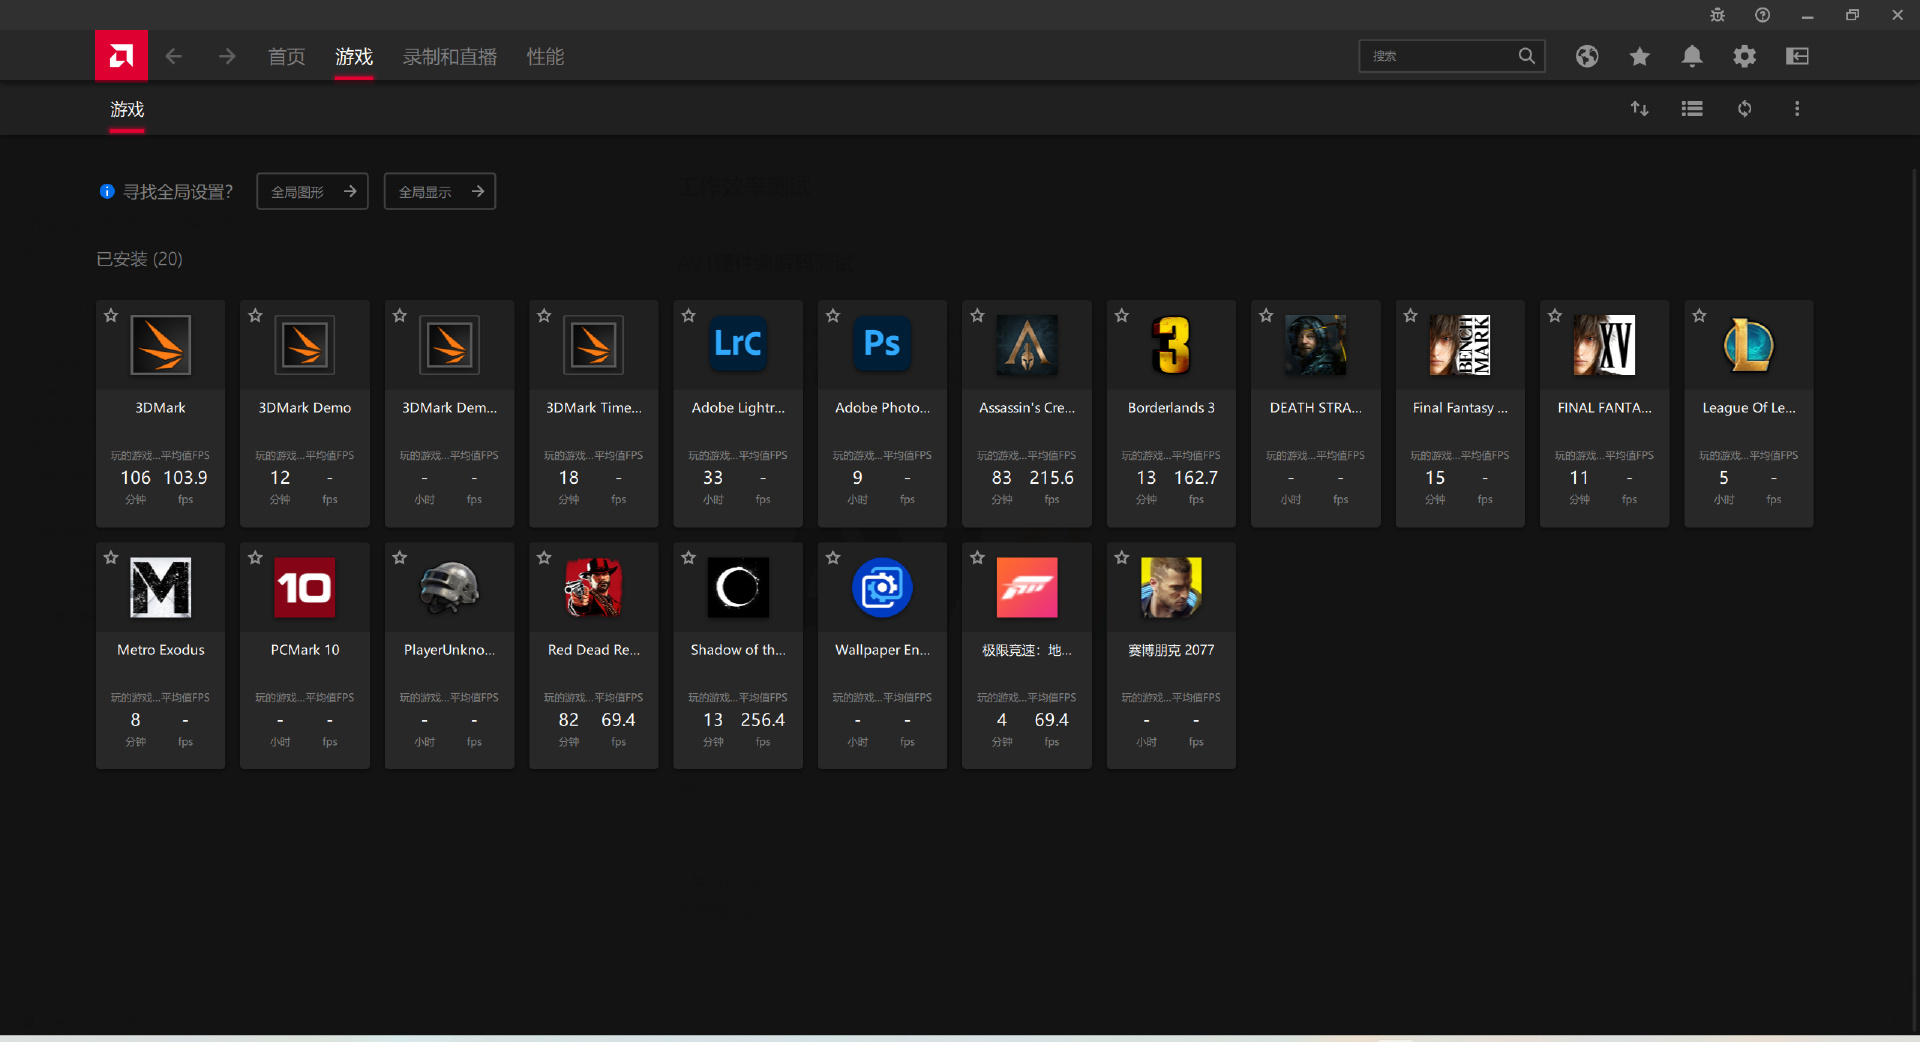
Task: Click the AMD logo icon
Action: pos(121,56)
